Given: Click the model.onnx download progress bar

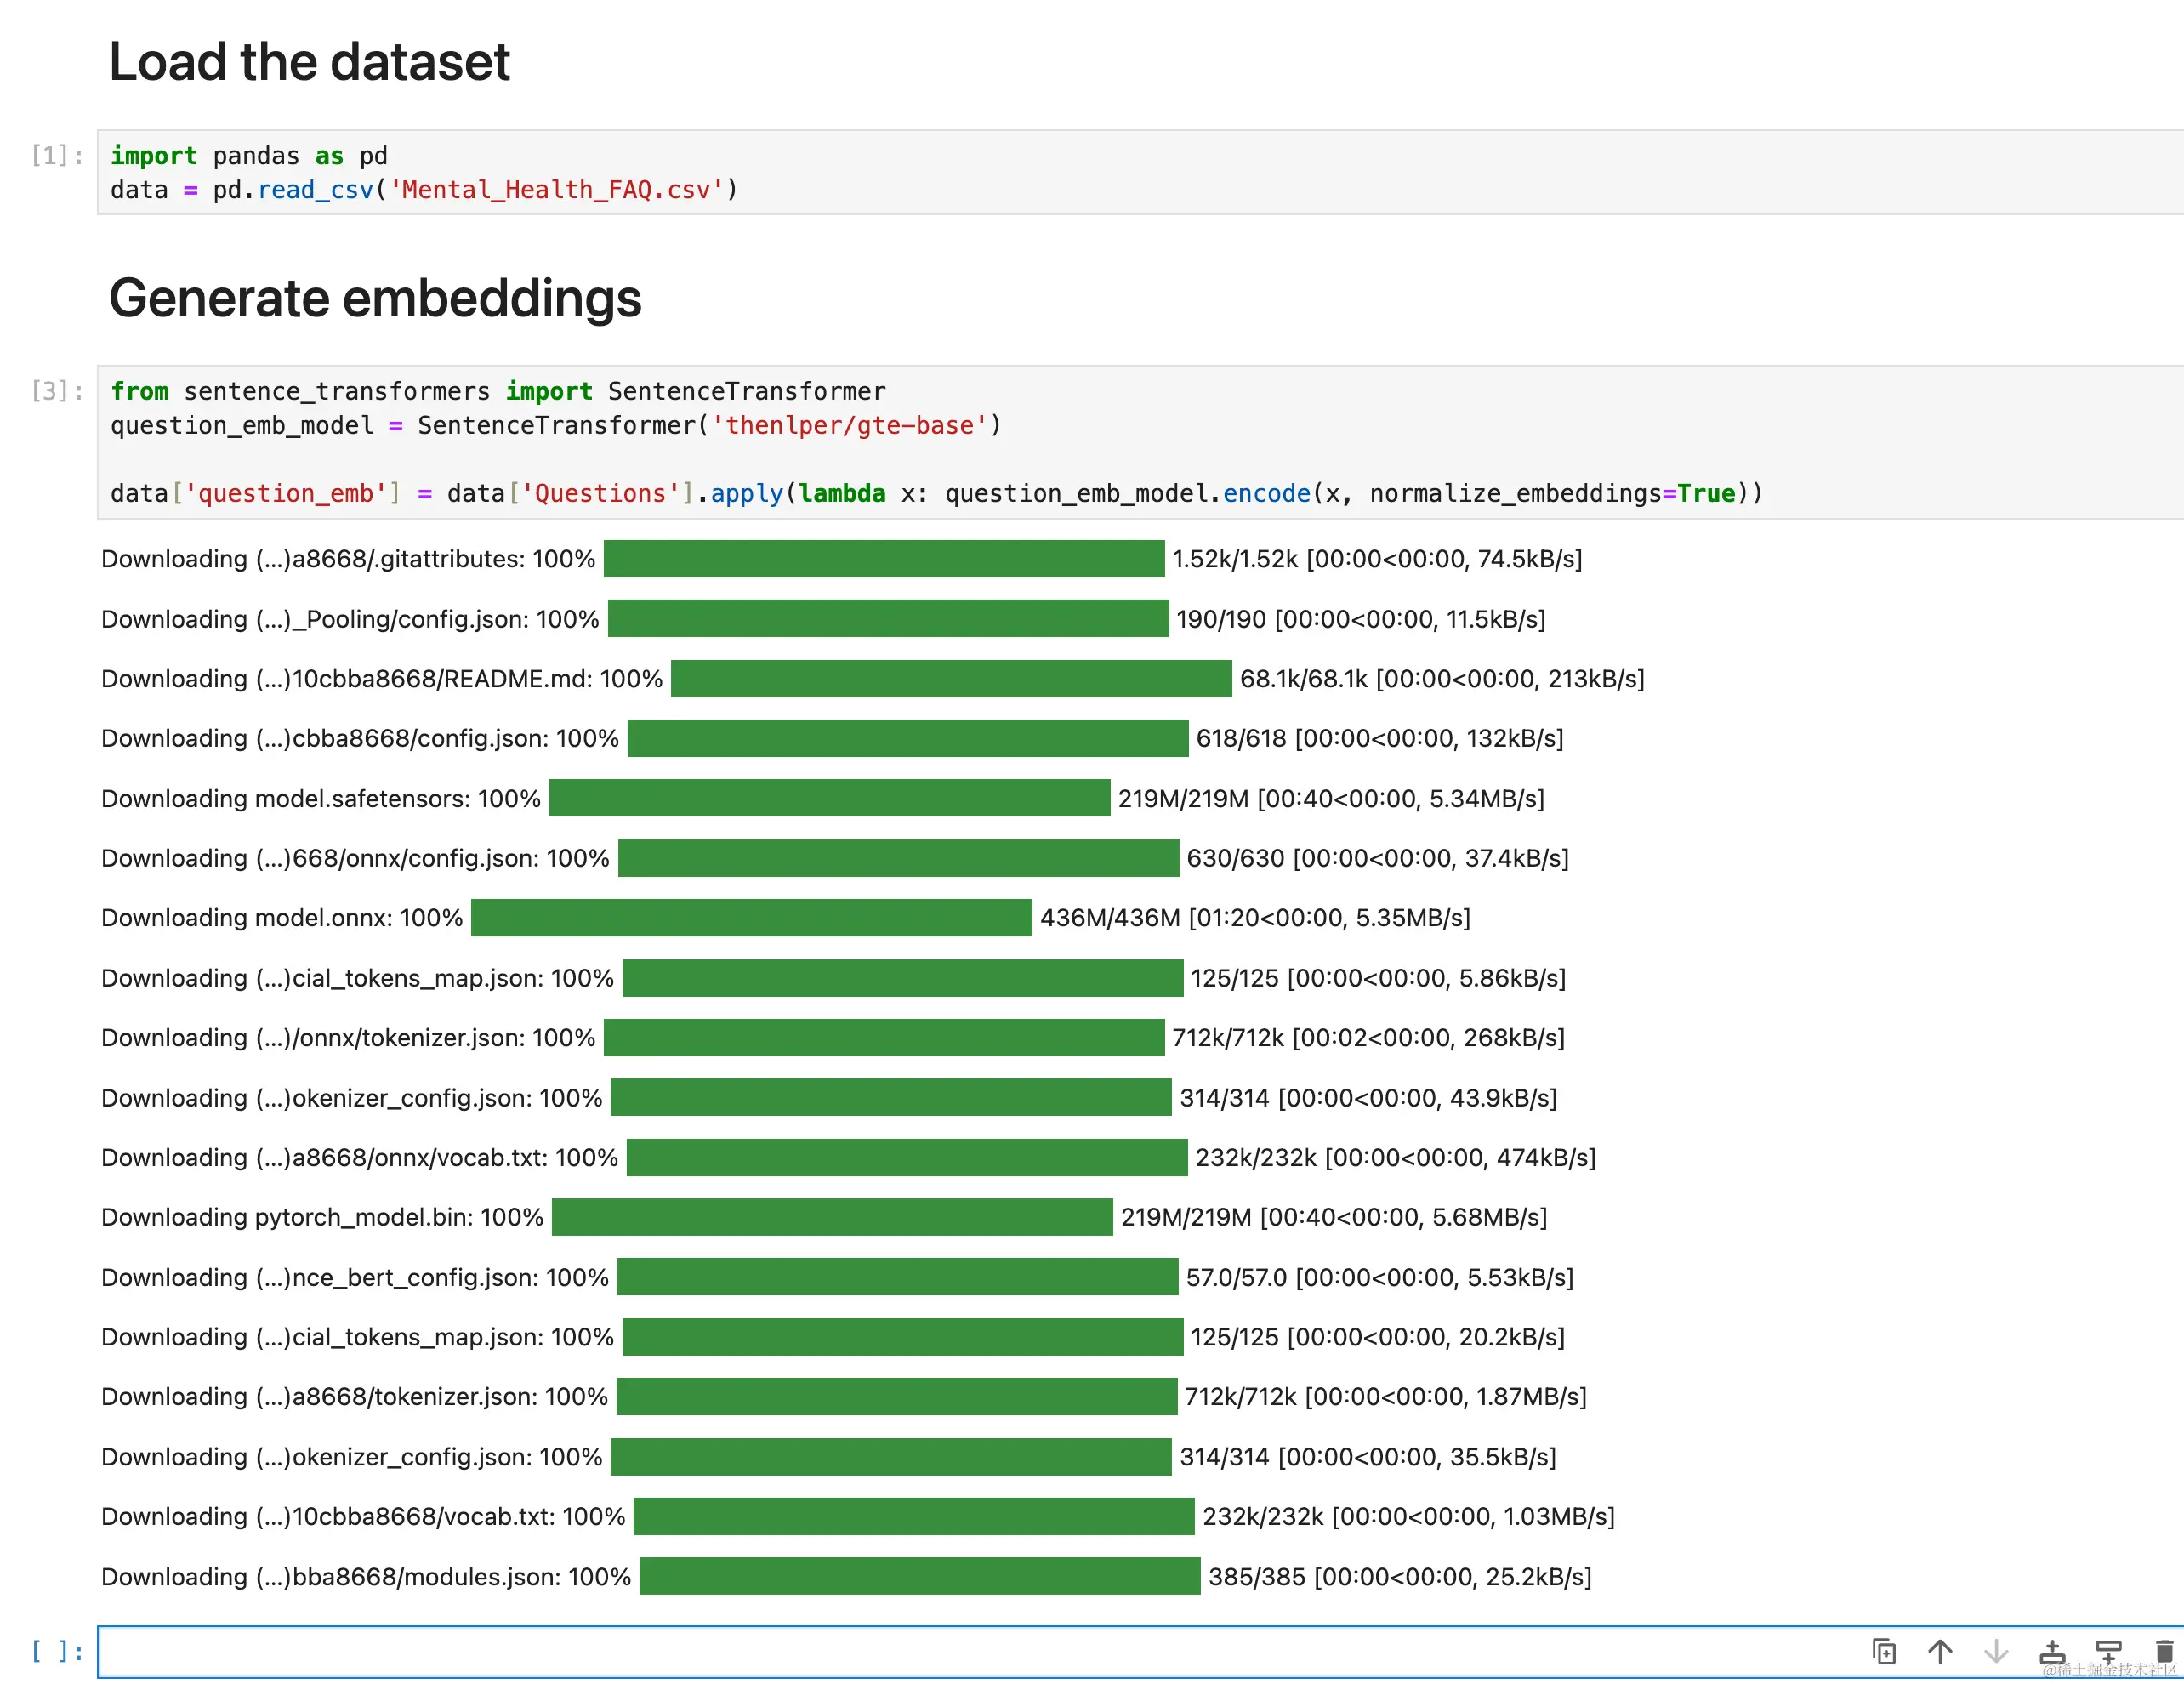Looking at the screenshot, I should coord(751,917).
